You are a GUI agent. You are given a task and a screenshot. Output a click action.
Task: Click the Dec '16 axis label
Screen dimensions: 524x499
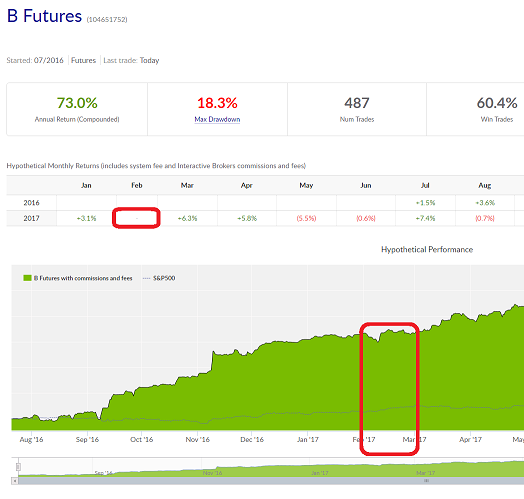pos(252,440)
